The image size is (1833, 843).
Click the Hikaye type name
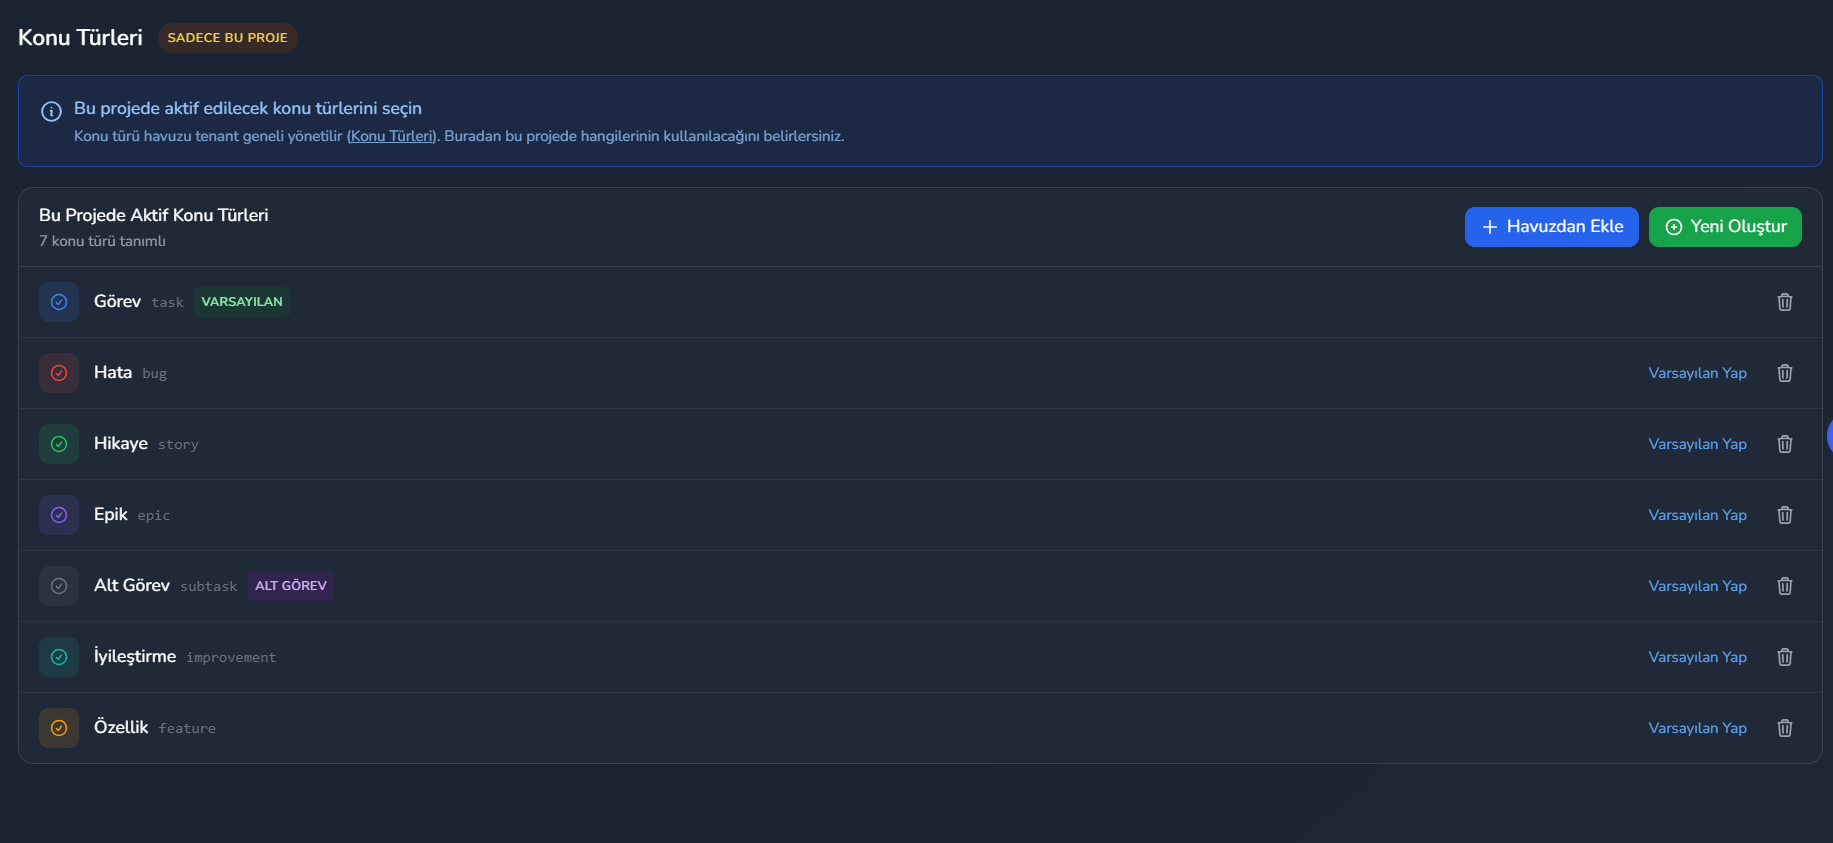click(x=121, y=444)
